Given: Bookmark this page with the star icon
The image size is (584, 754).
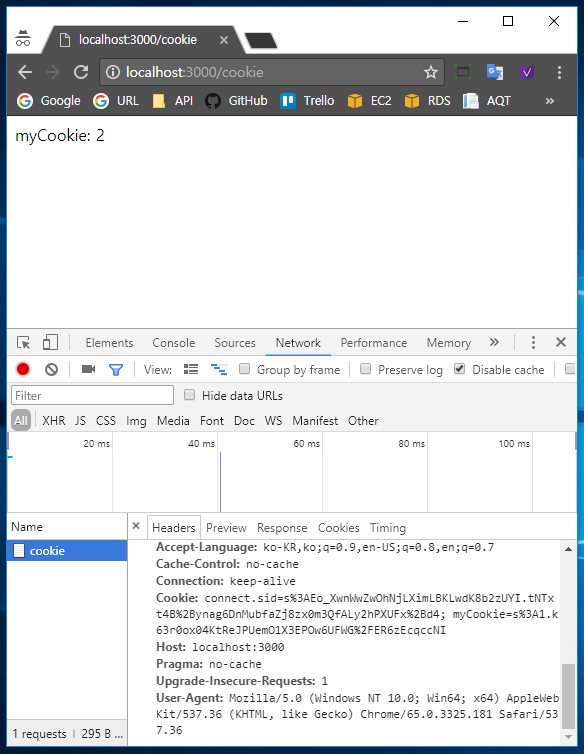Looking at the screenshot, I should tap(431, 72).
